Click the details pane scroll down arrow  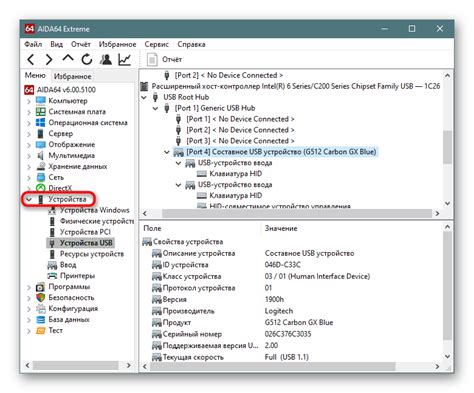[x=447, y=356]
